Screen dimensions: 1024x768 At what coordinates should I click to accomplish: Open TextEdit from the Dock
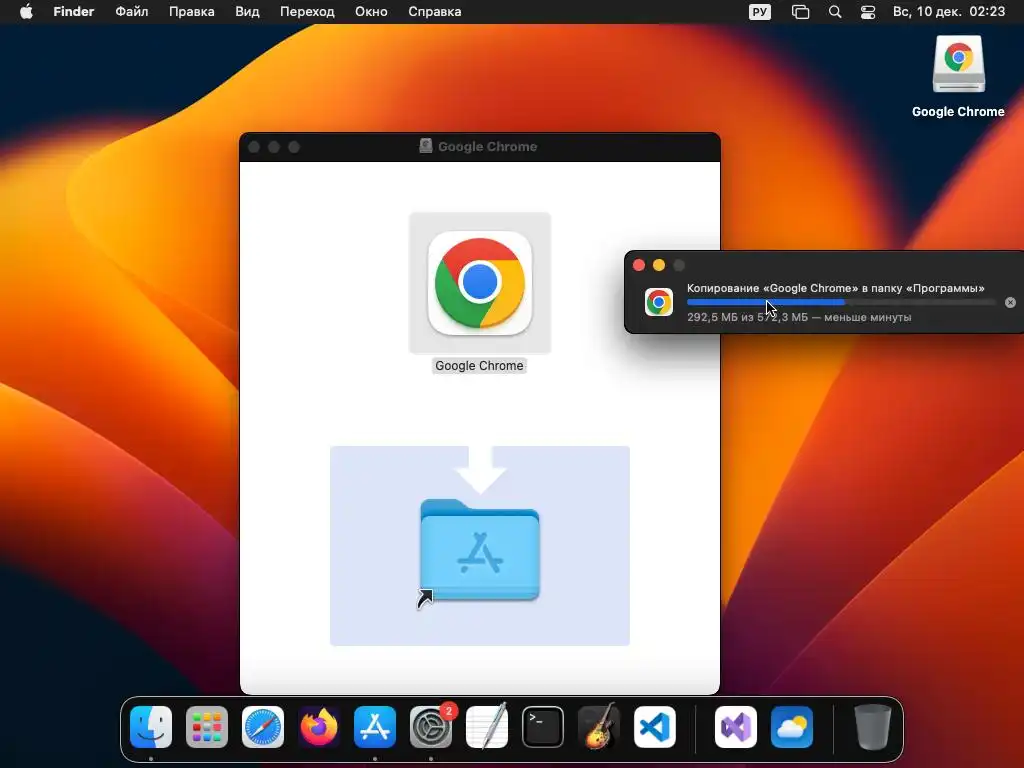(x=487, y=726)
